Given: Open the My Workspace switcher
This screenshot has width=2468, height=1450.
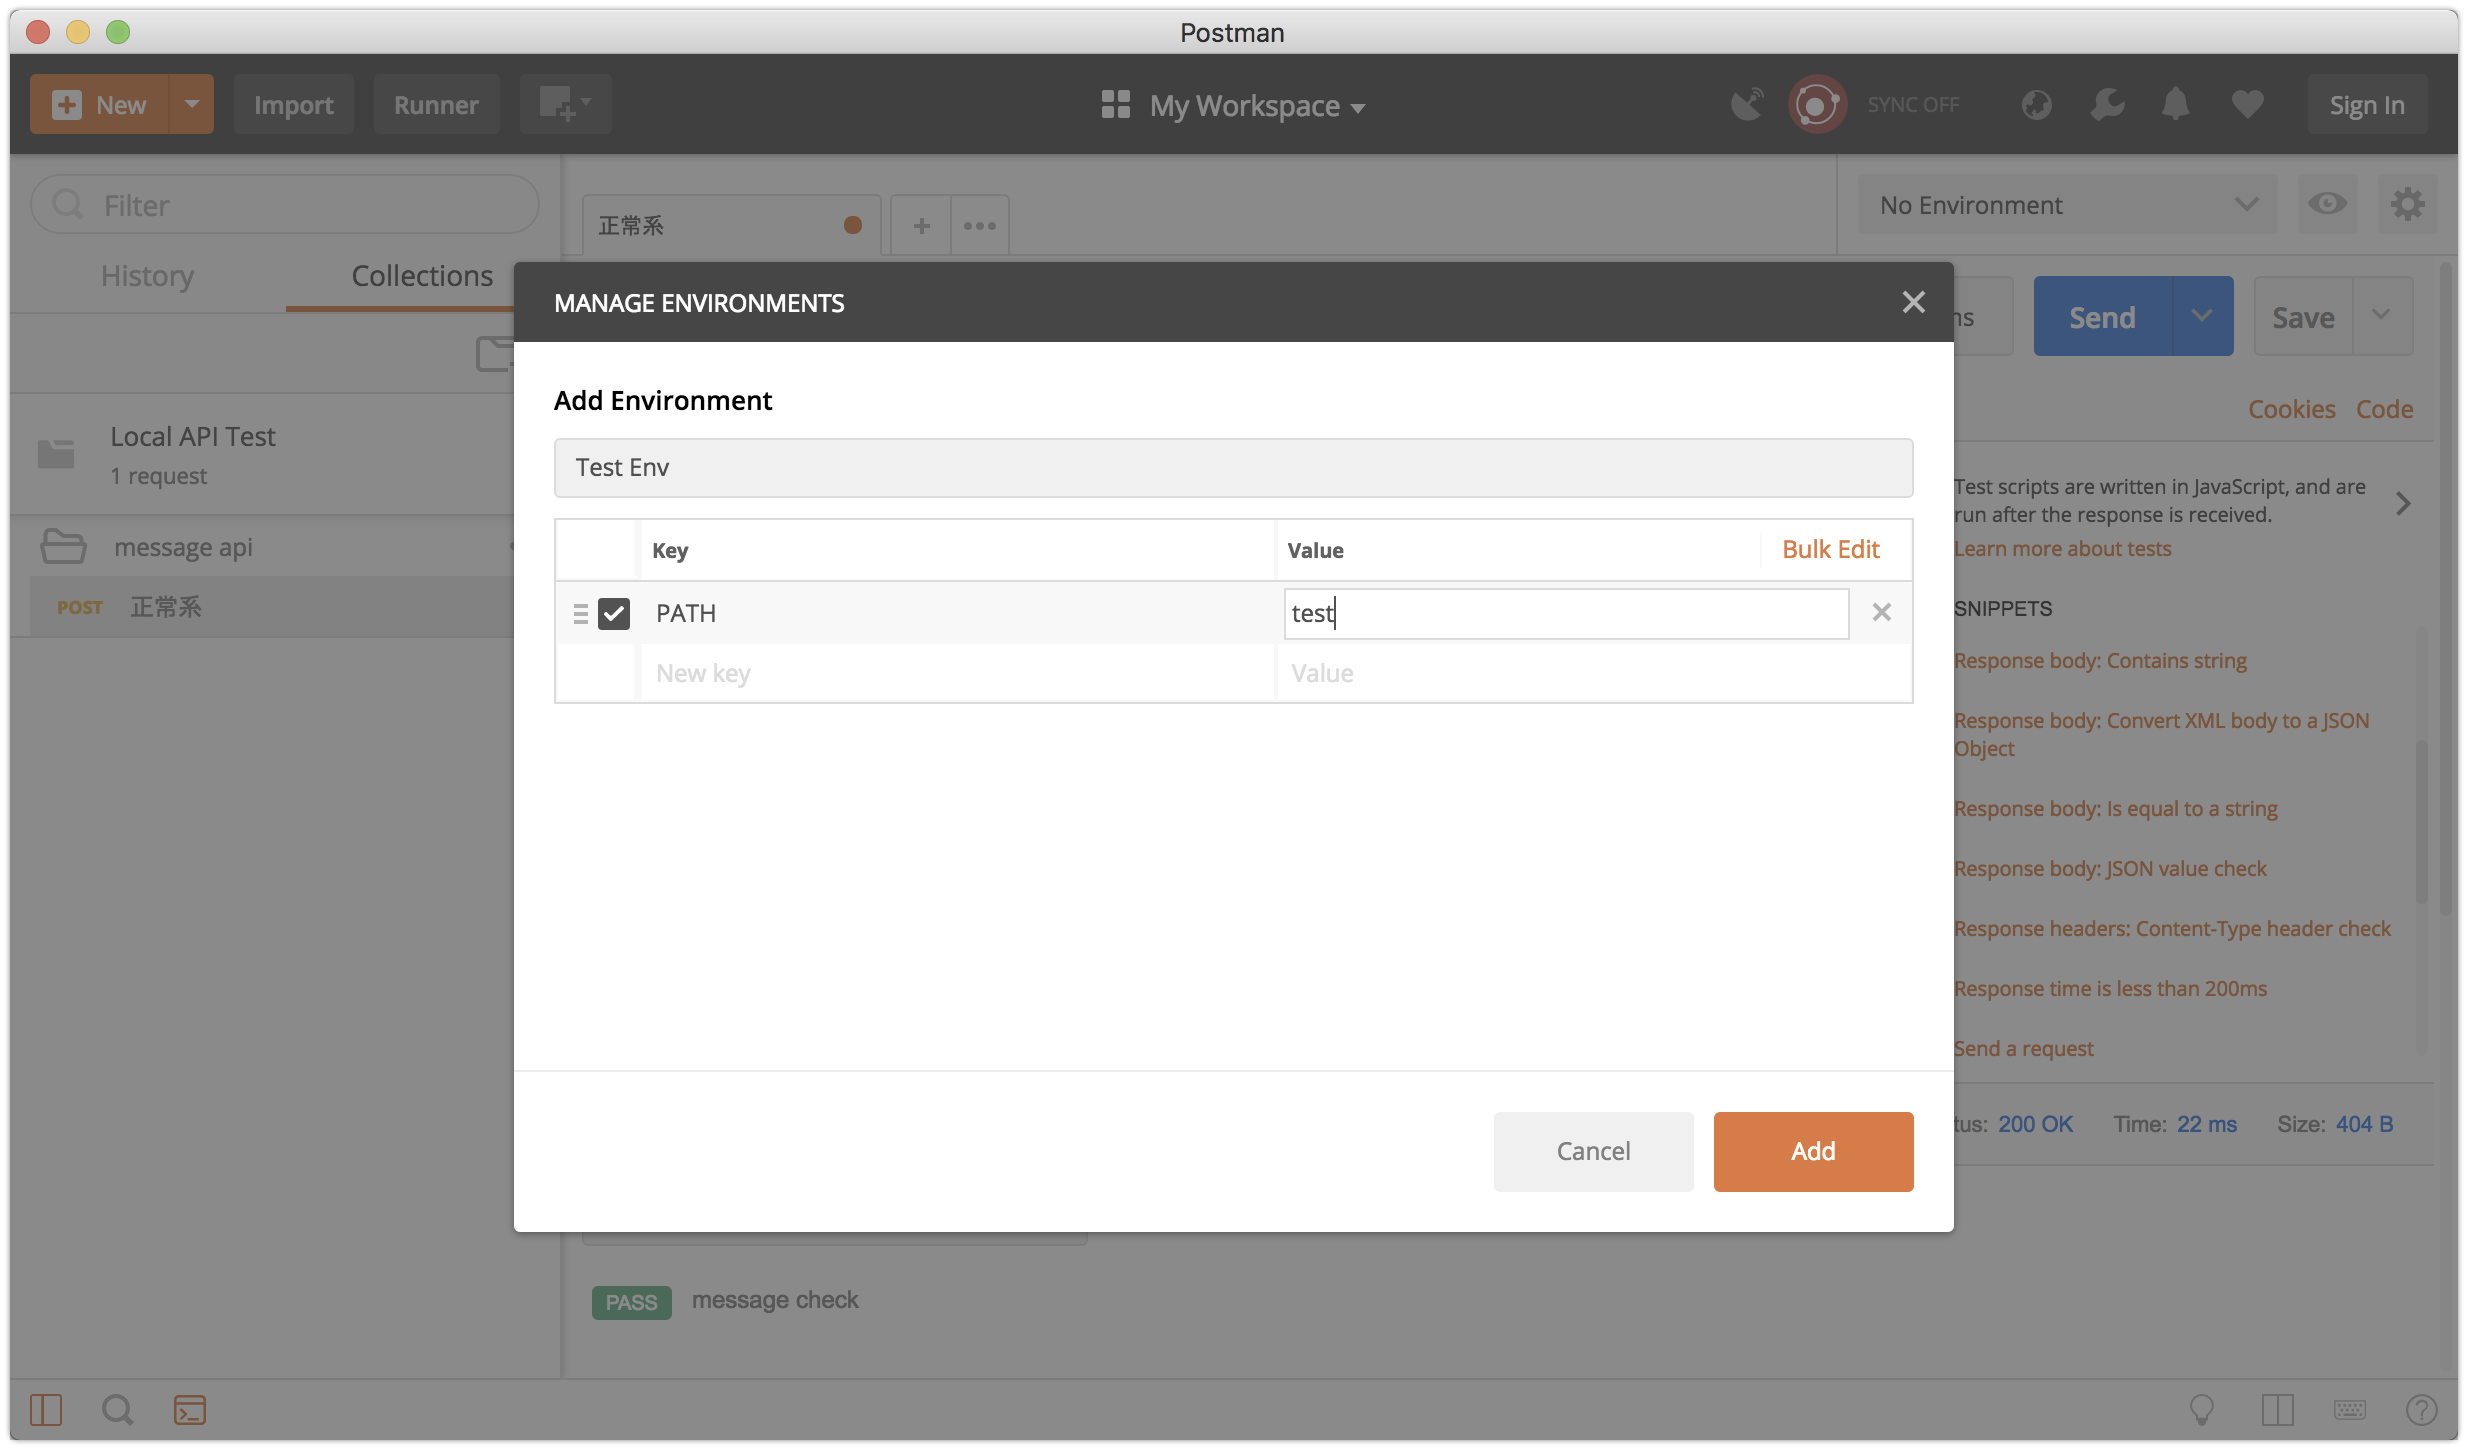Looking at the screenshot, I should coord(1233,105).
